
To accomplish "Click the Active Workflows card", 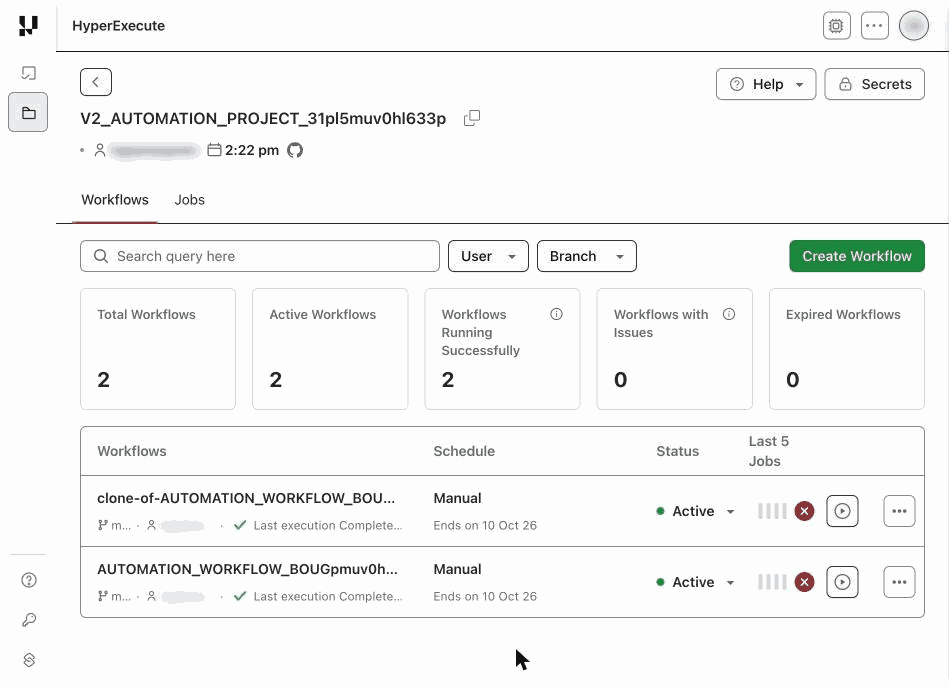I will tap(330, 349).
